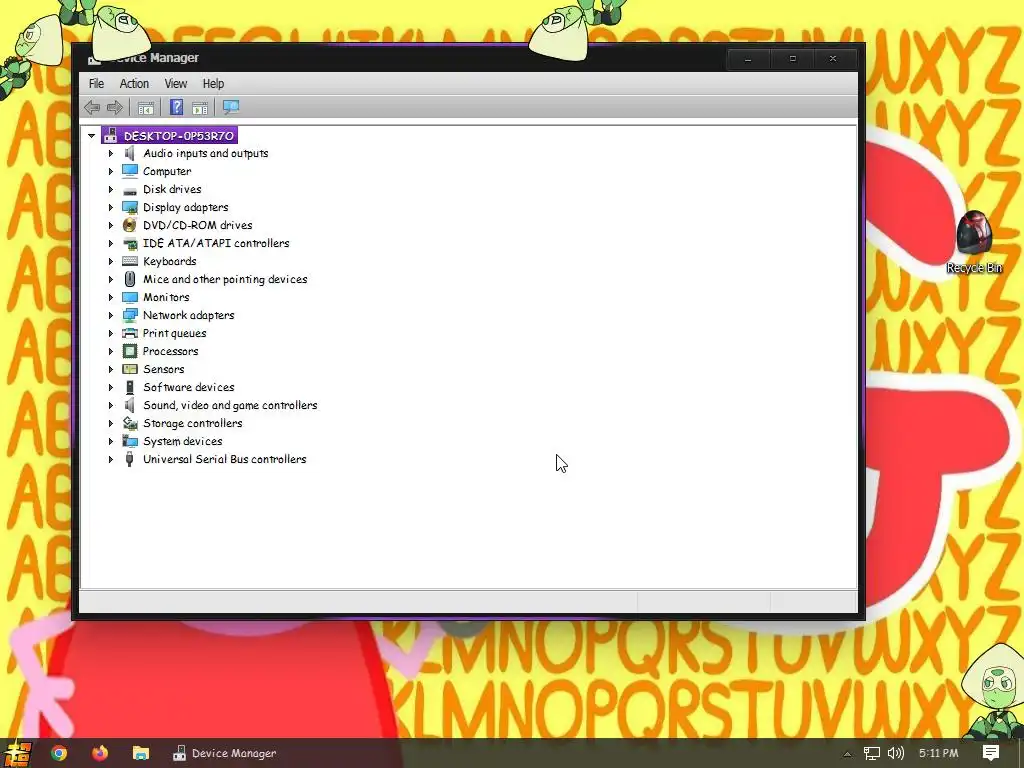
Task: Maximize the Device Manager window
Action: [792, 59]
